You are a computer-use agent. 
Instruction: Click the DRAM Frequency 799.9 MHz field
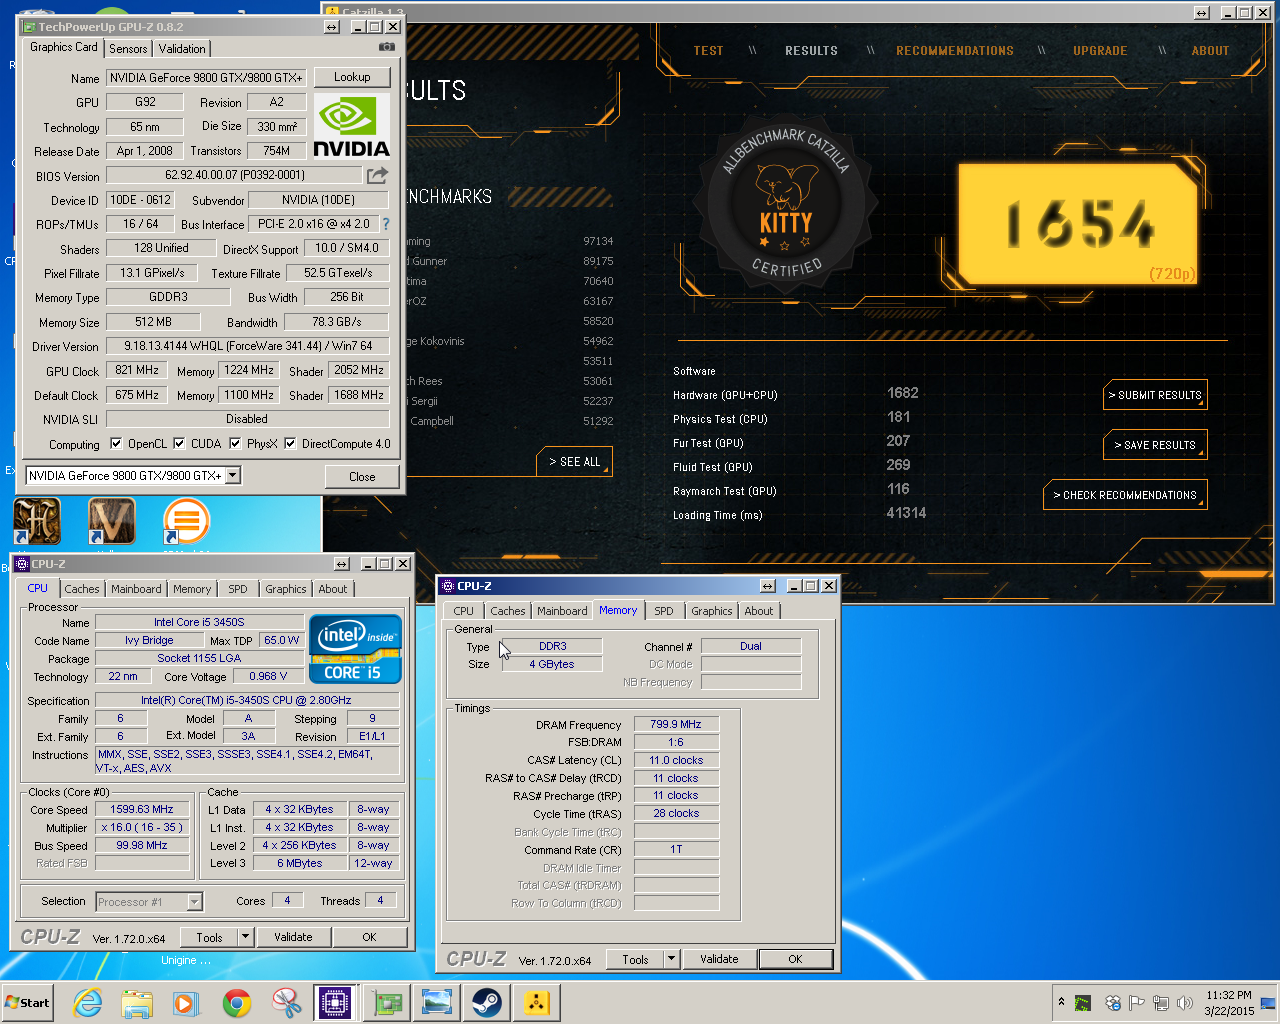[x=676, y=724]
